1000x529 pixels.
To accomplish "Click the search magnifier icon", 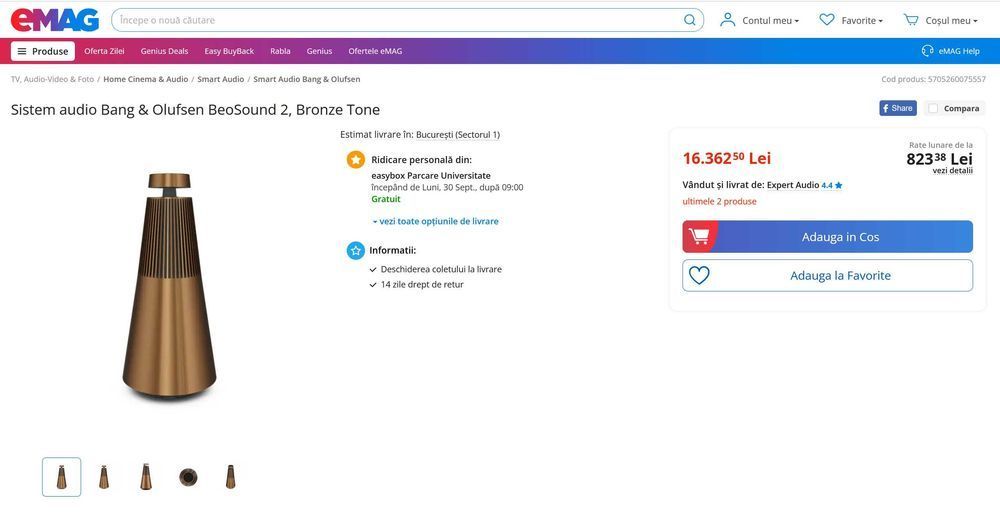I will coord(689,20).
